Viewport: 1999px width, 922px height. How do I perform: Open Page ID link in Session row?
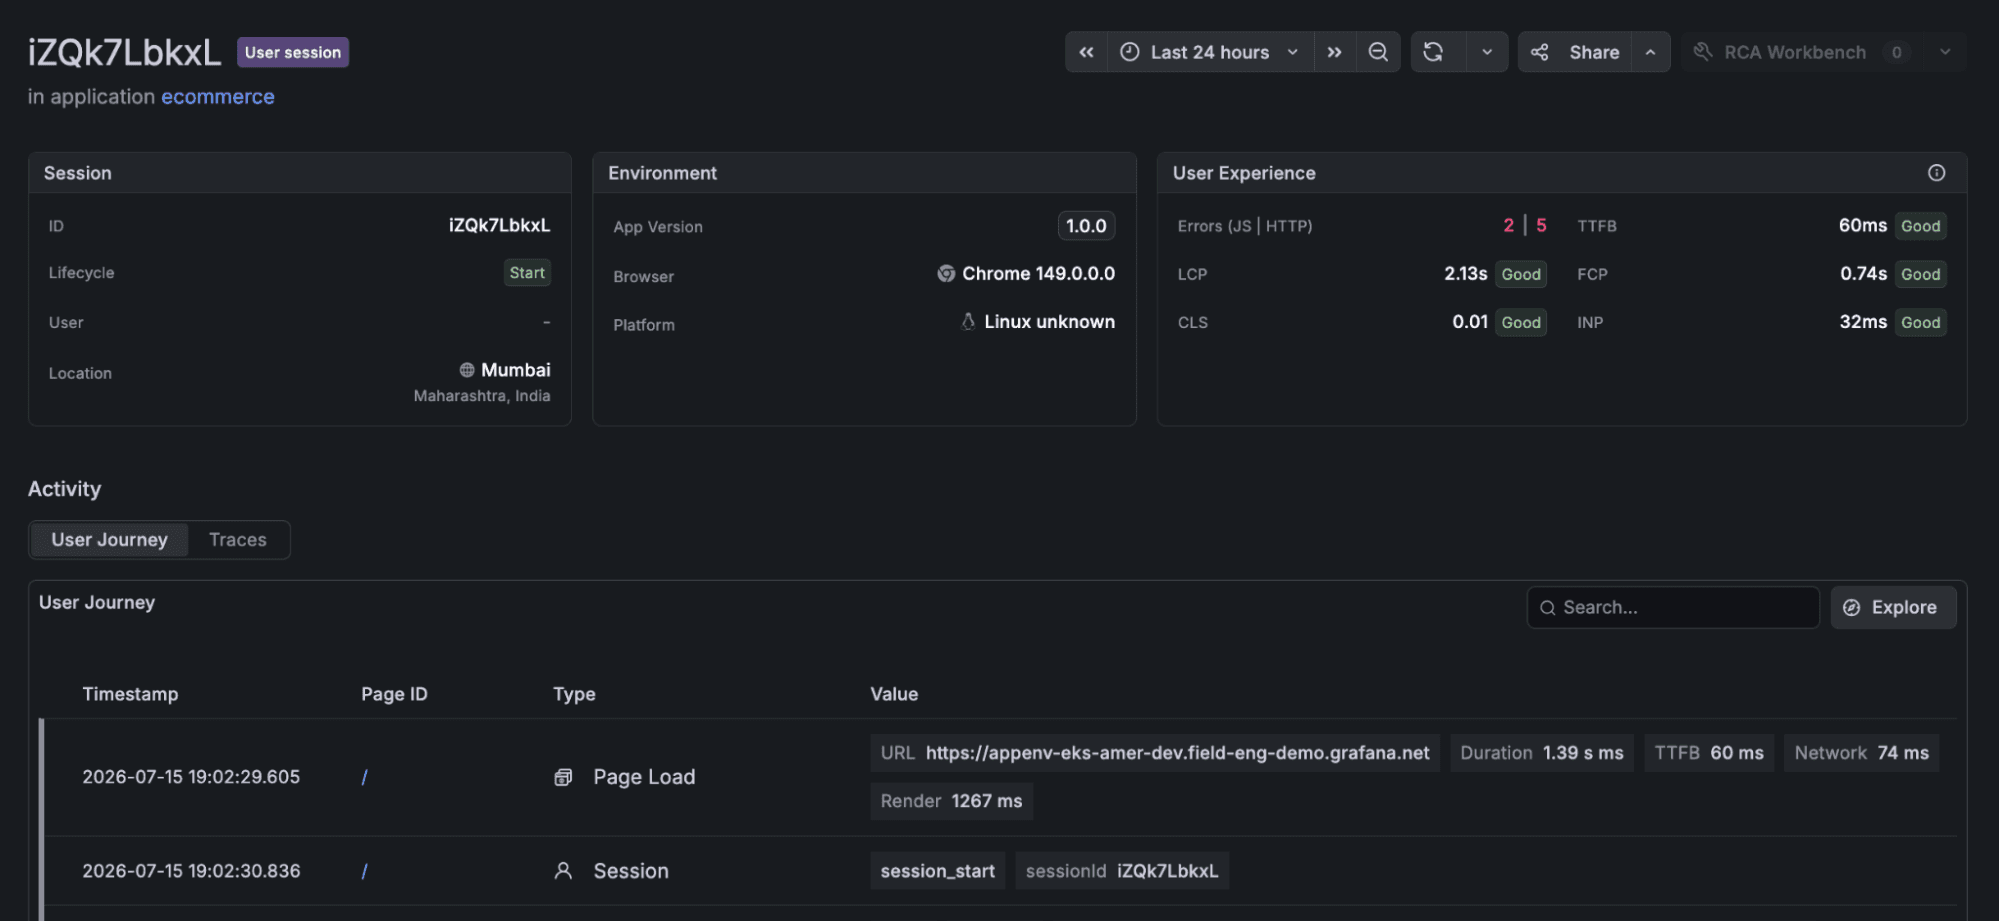(364, 871)
